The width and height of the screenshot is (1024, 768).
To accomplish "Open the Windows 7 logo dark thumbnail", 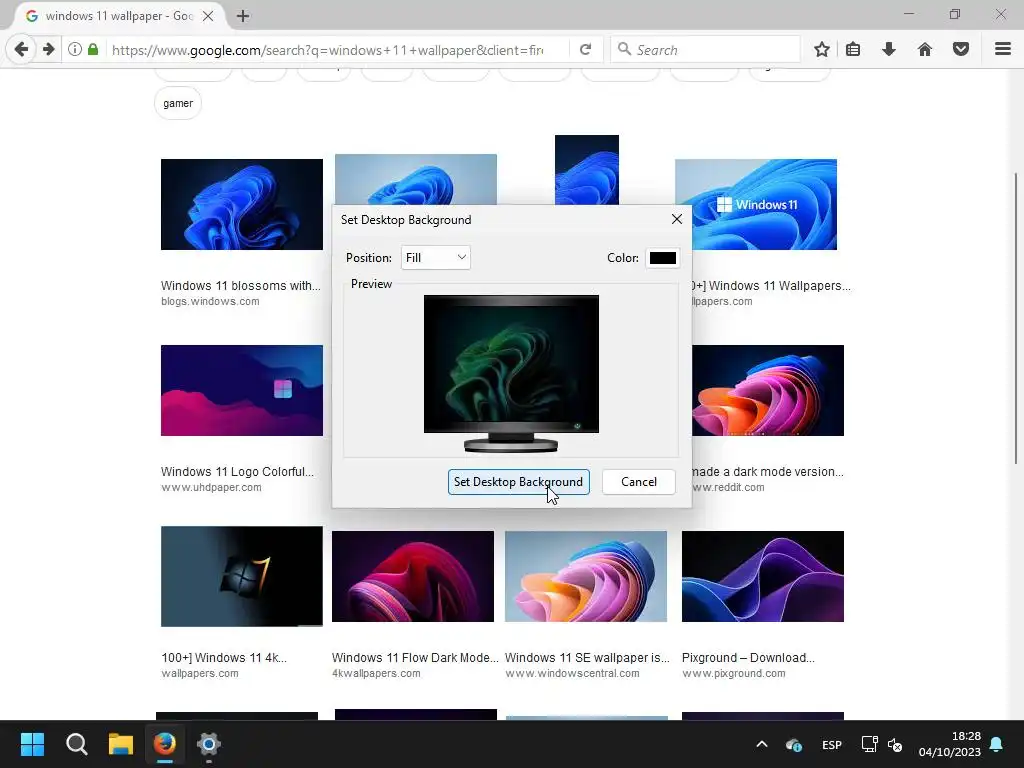I will (242, 576).
